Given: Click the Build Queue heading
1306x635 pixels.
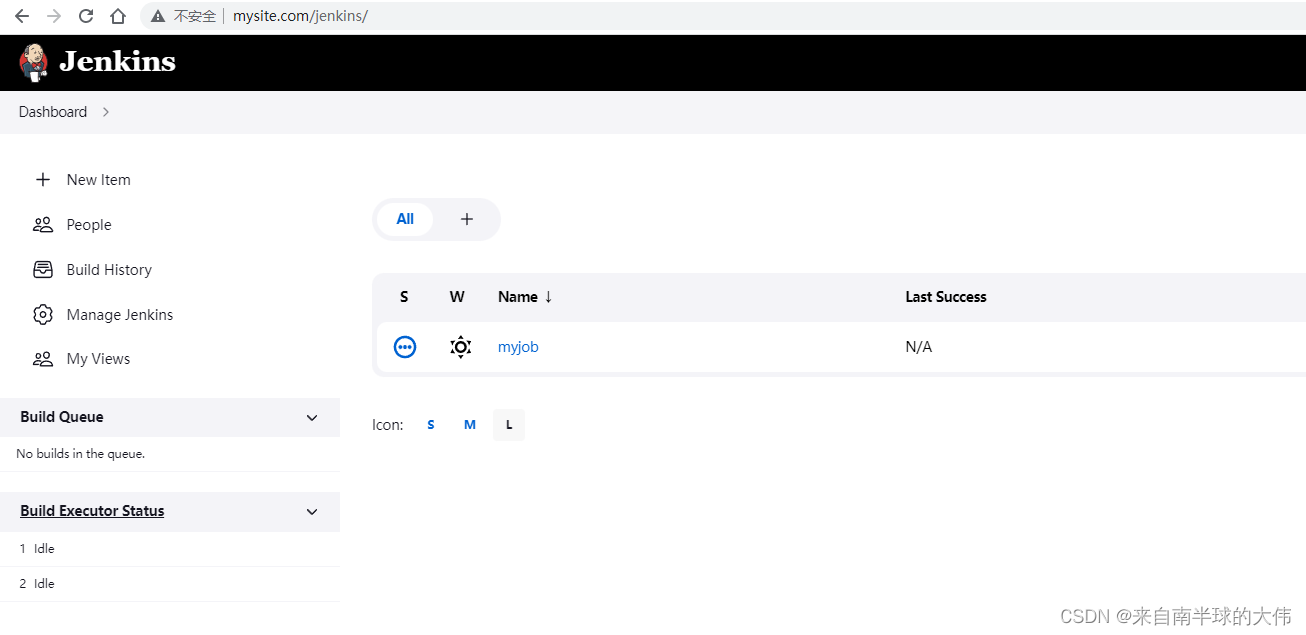Looking at the screenshot, I should pyautogui.click(x=62, y=417).
